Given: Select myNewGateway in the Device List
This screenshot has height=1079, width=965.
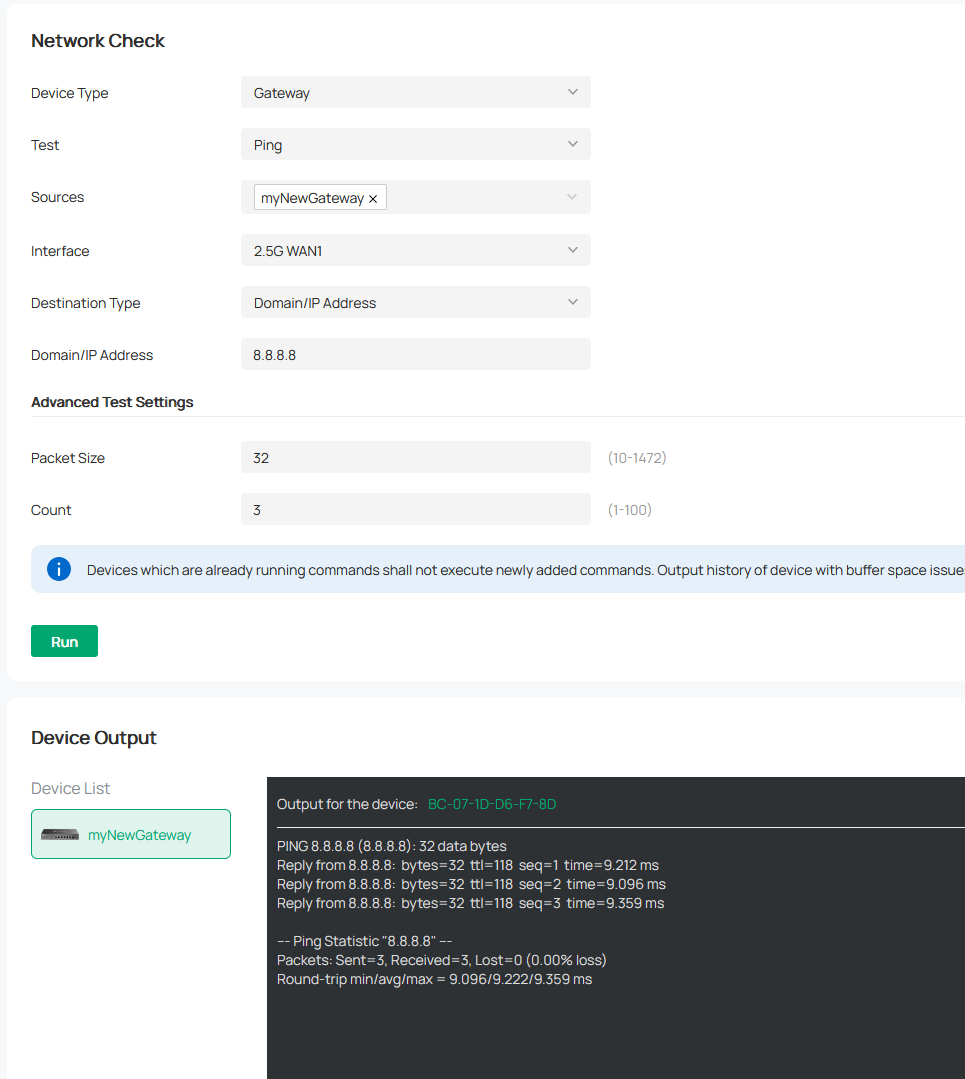Looking at the screenshot, I should [139, 835].
